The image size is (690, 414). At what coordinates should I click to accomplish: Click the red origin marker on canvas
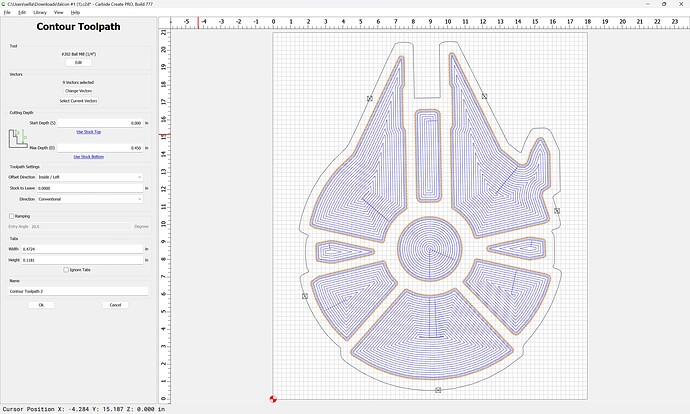pos(273,399)
